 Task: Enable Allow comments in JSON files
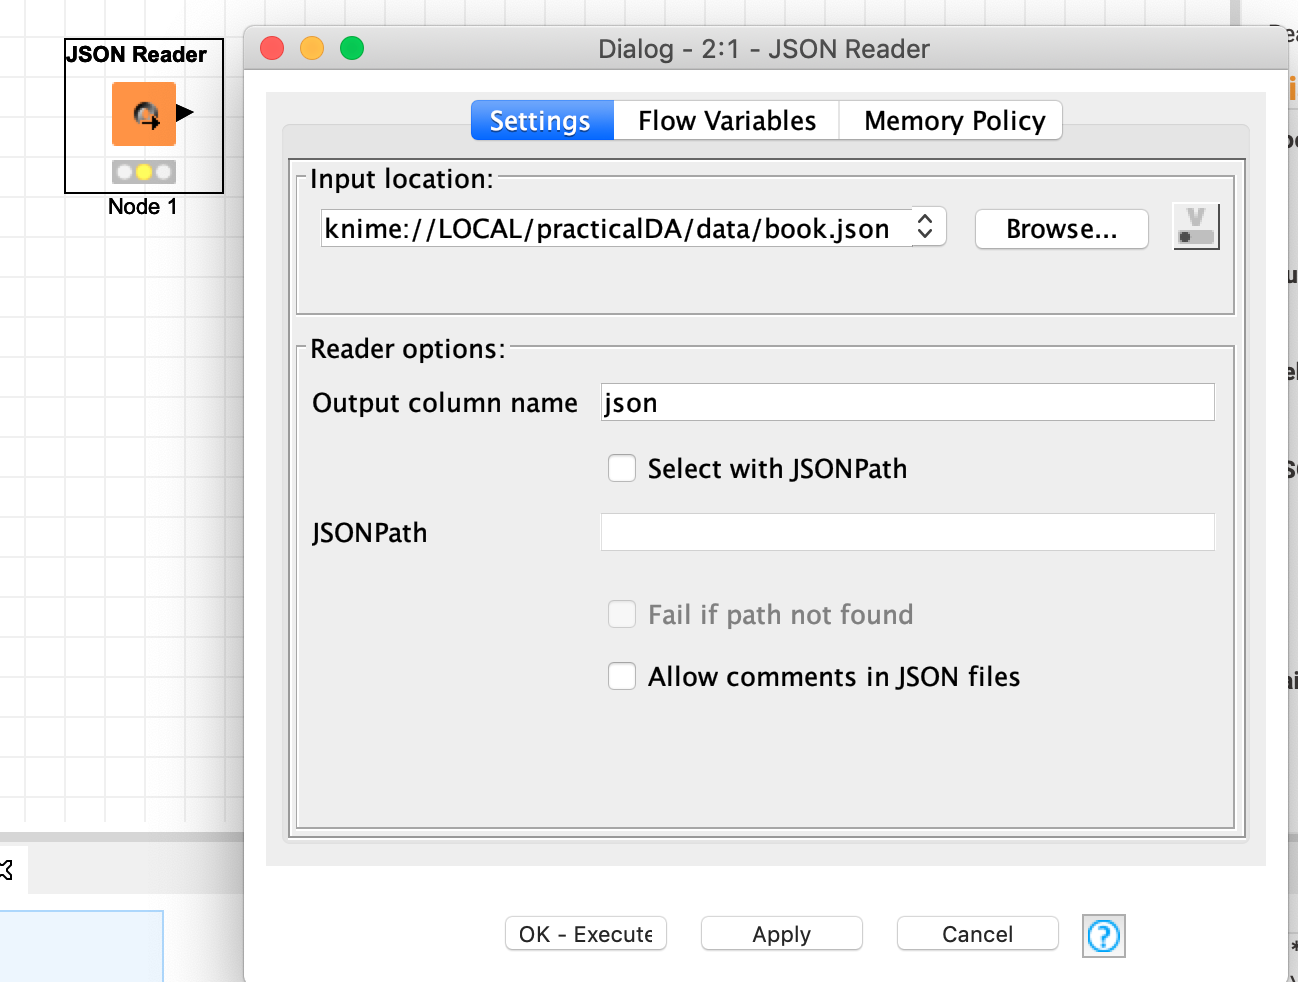622,677
